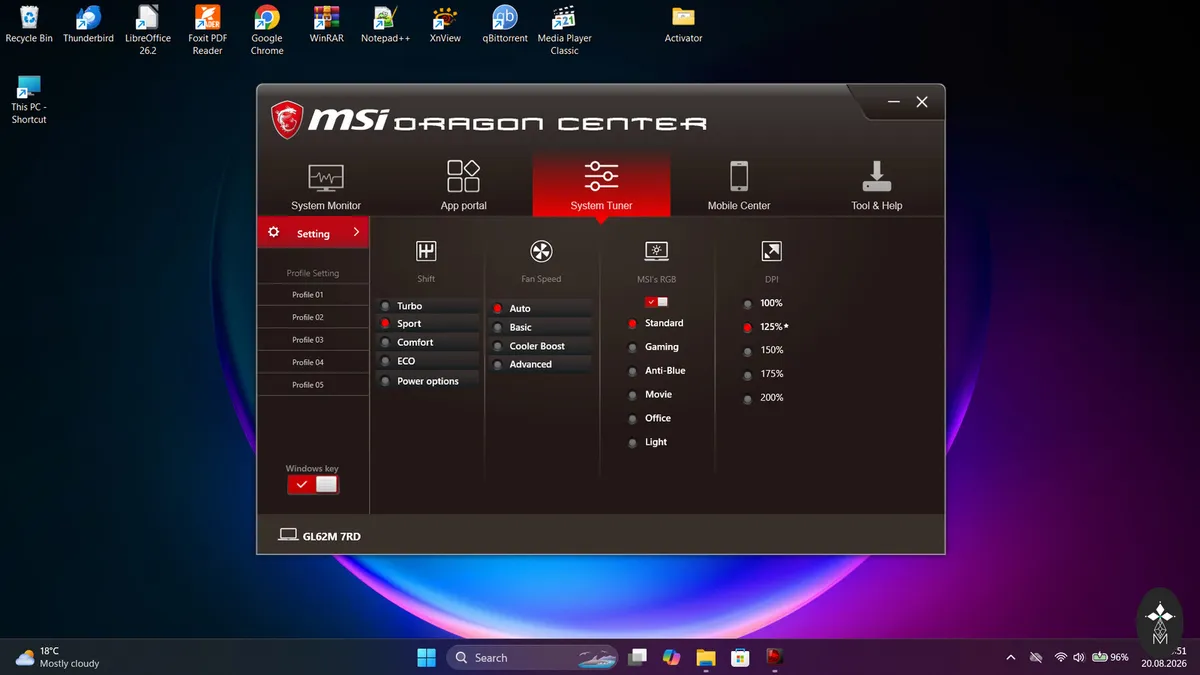Select Anti-Blue display mode
Screen dimensions: 1200x675
point(656,371)
